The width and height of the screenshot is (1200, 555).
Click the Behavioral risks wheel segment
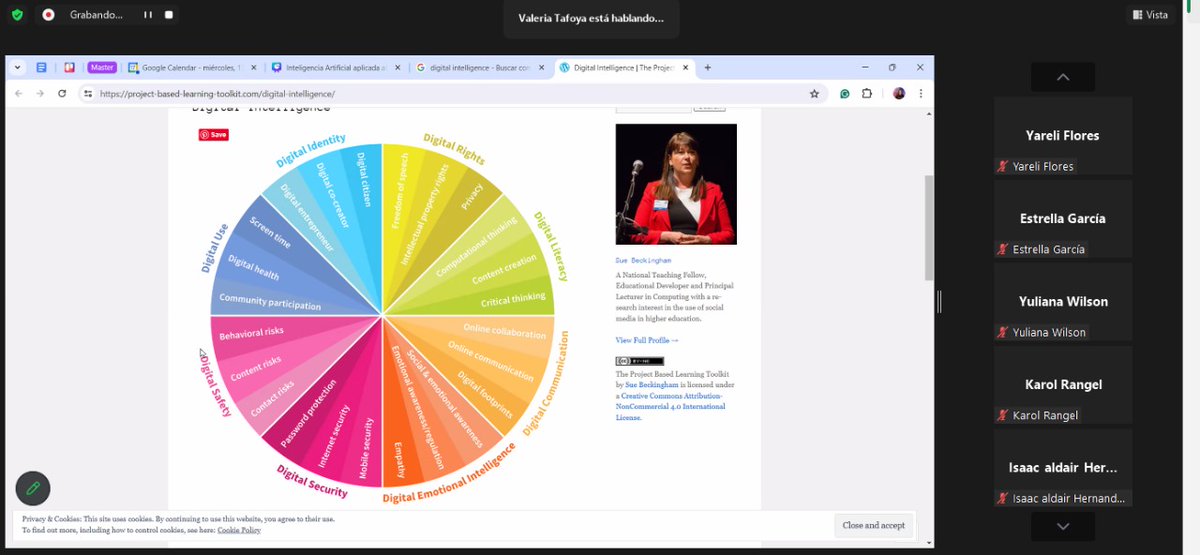click(252, 335)
